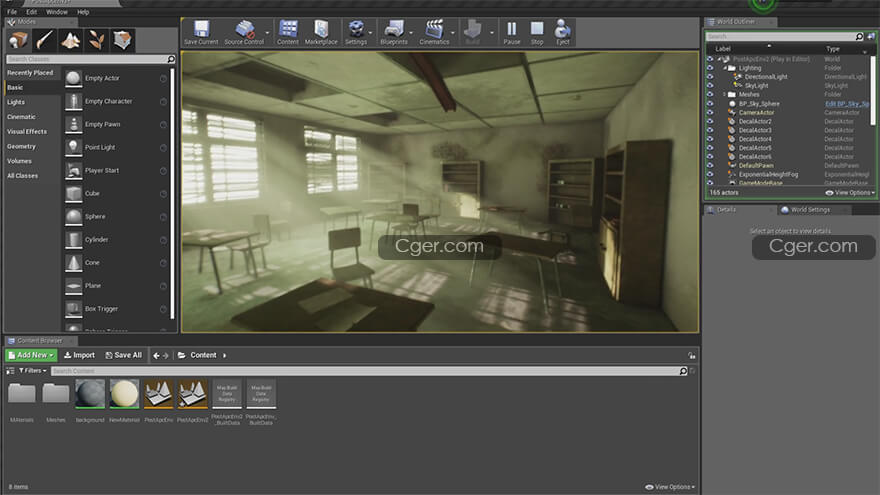Stop the play session

(x=537, y=29)
